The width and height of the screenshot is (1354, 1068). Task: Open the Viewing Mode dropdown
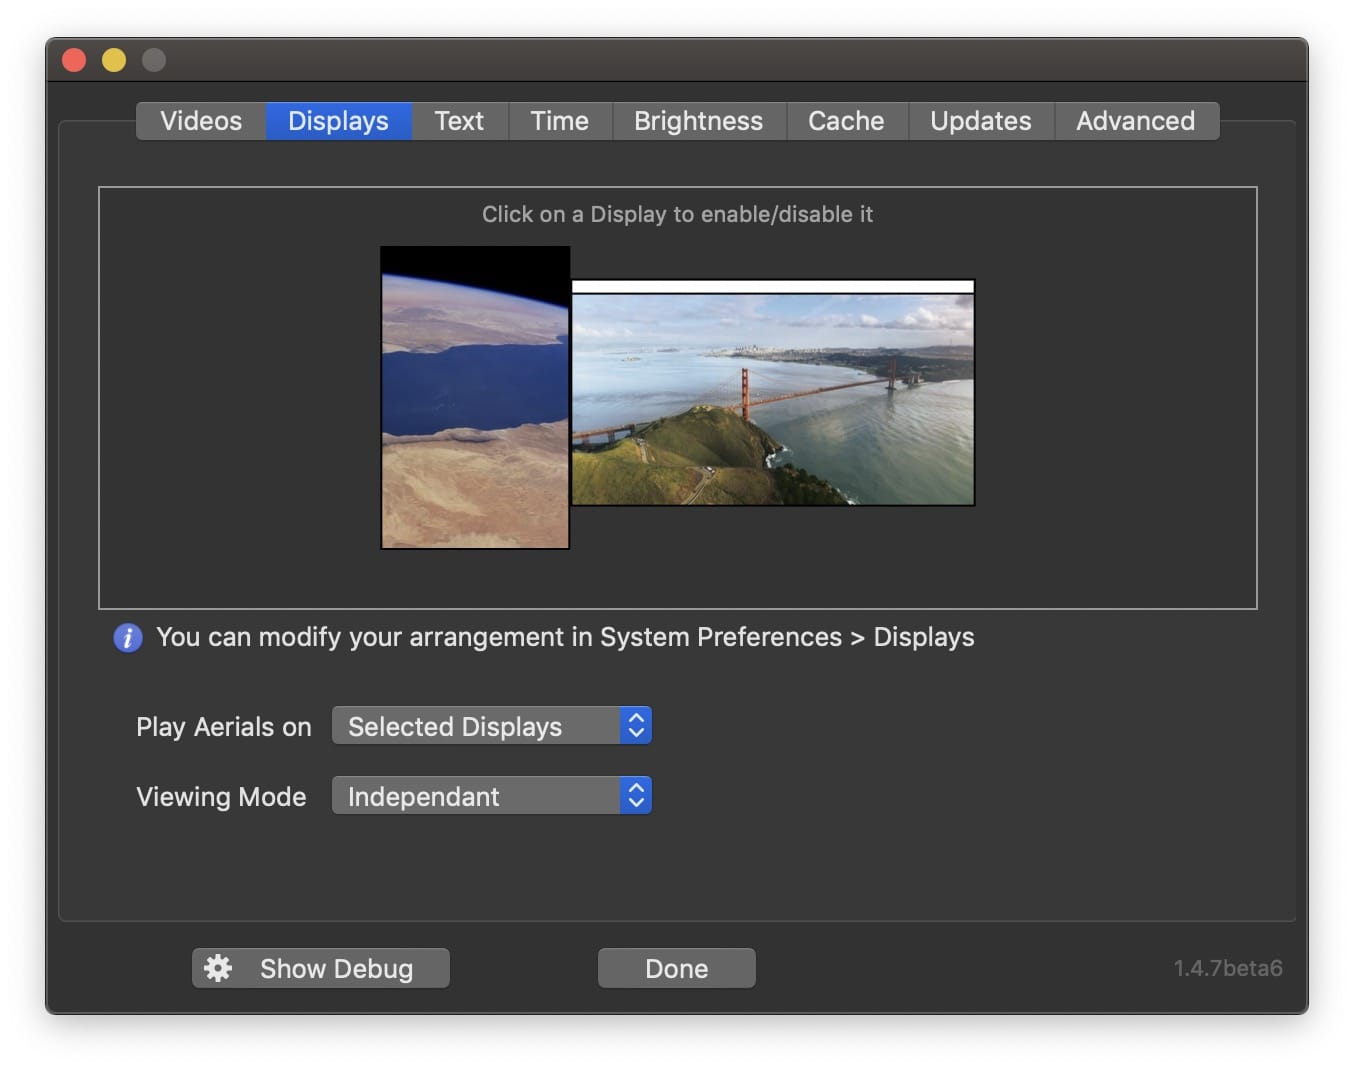click(x=492, y=796)
